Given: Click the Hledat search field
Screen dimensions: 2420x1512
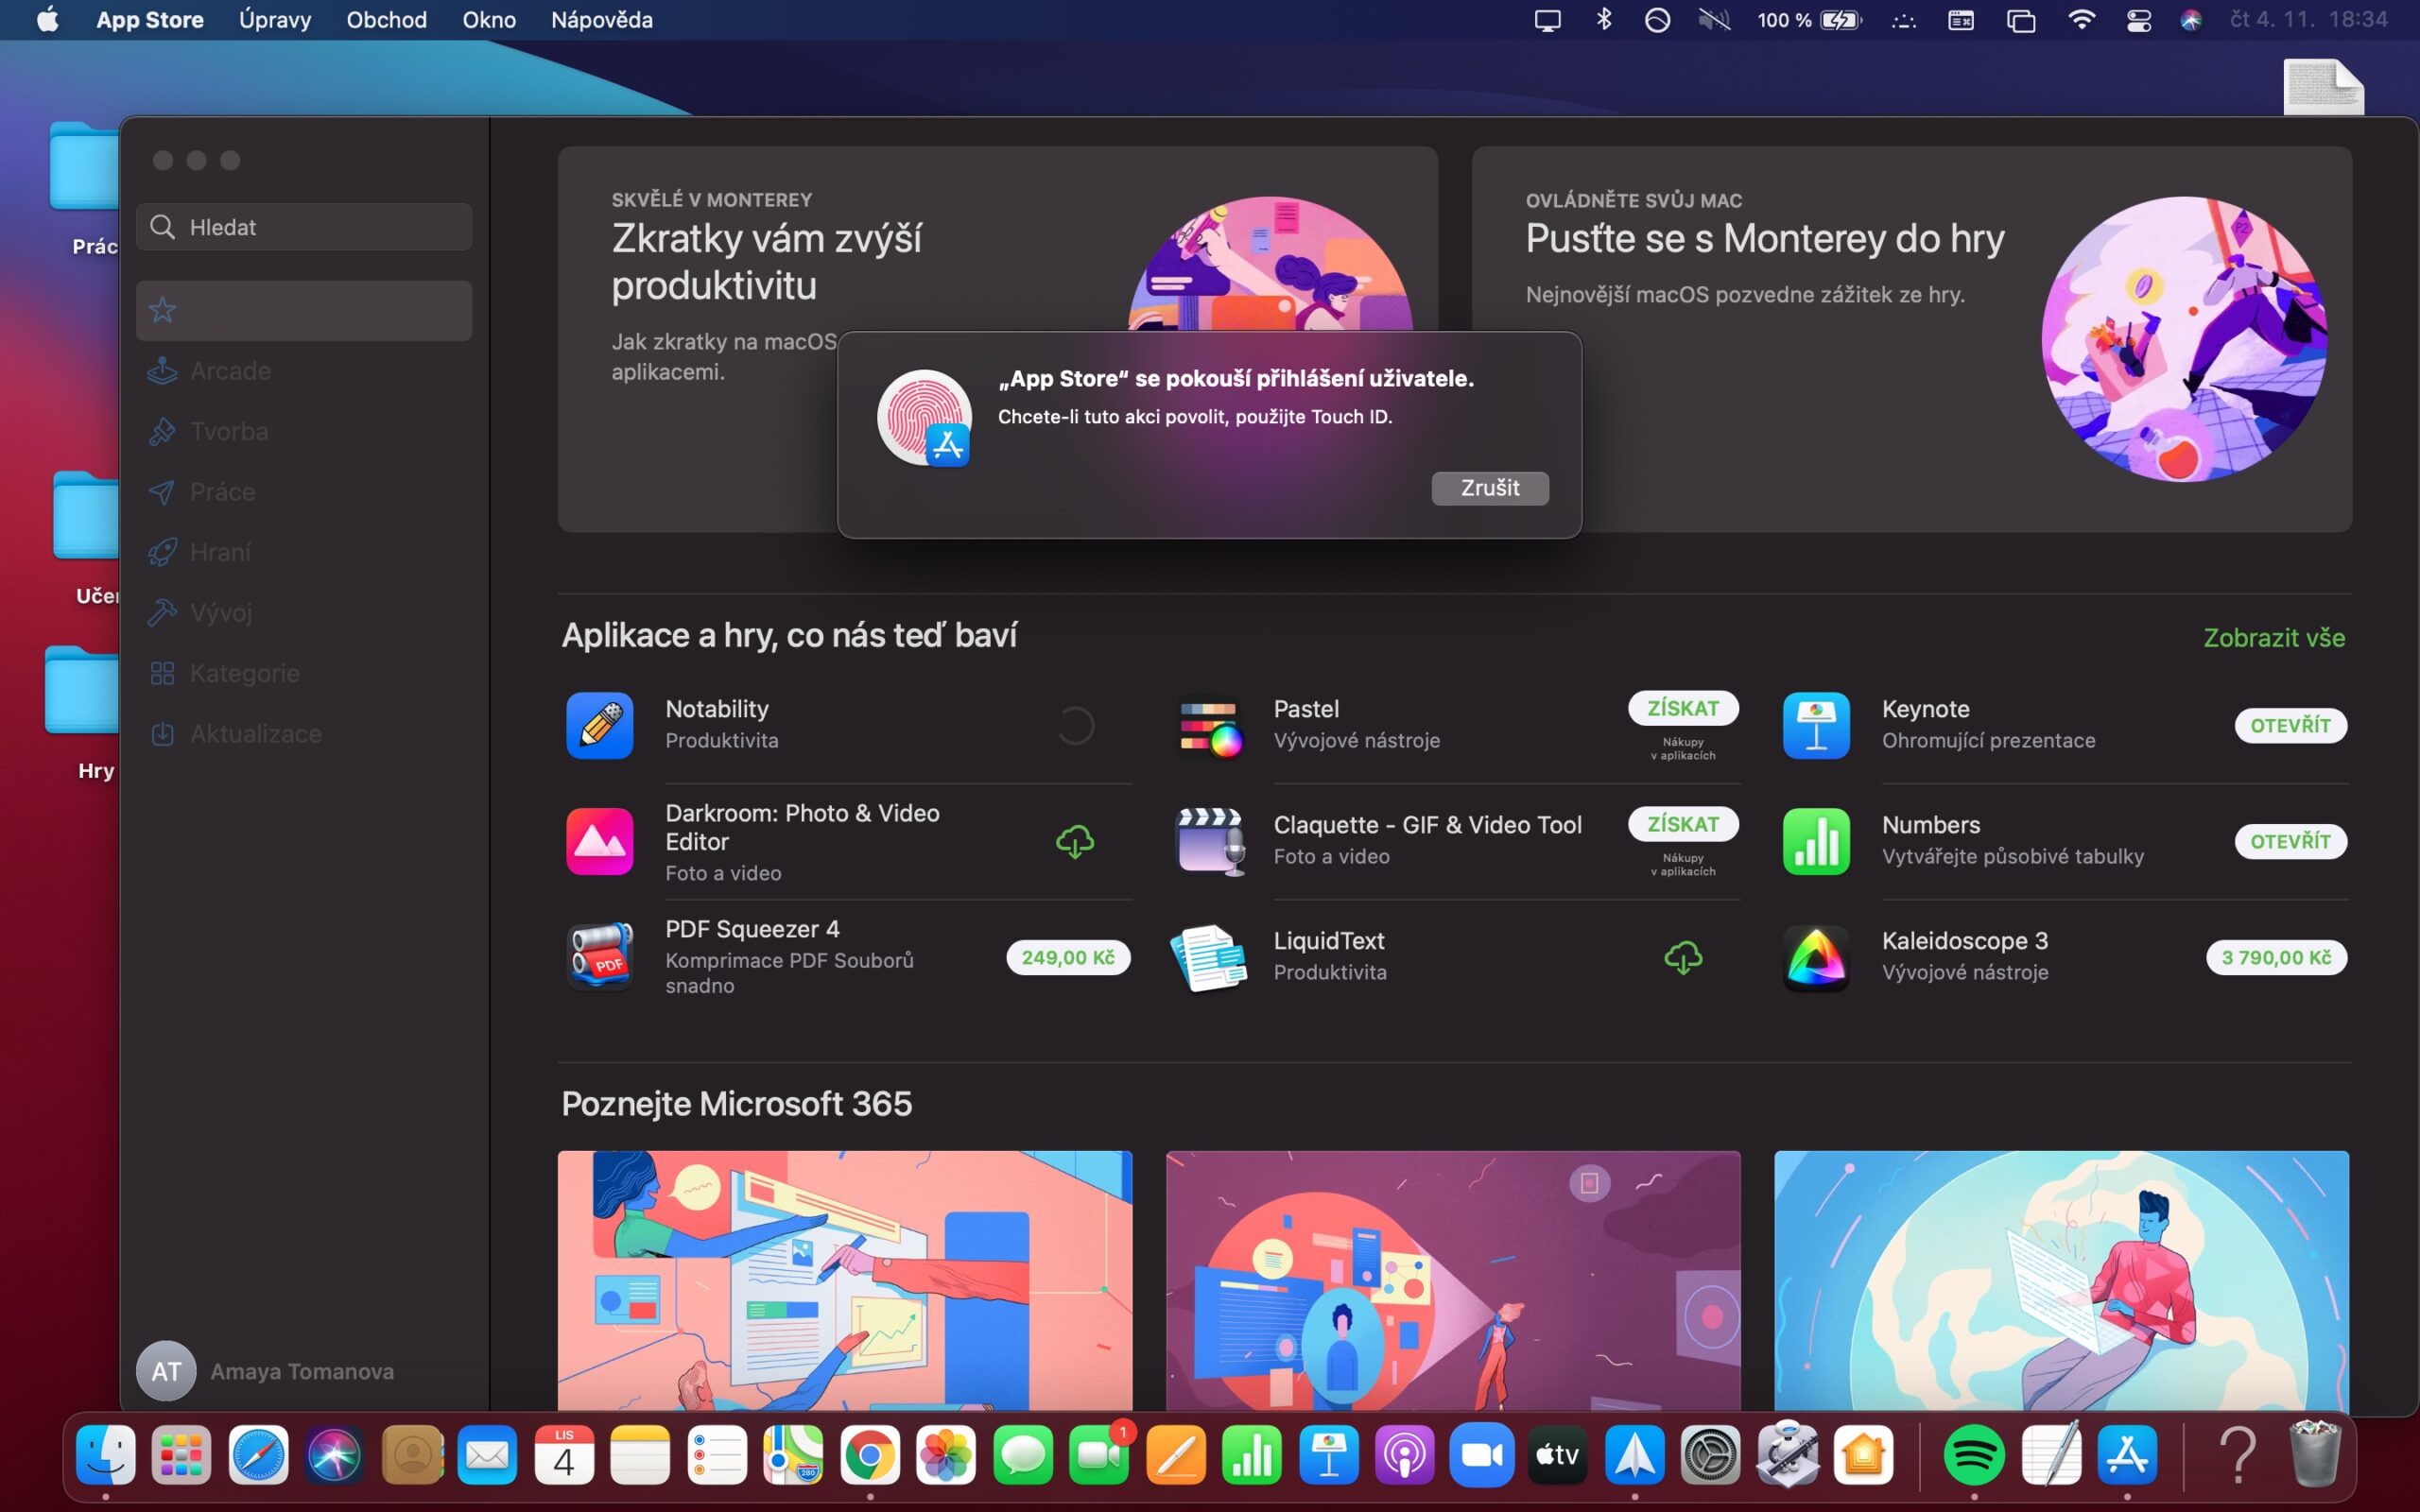Looking at the screenshot, I should pos(304,227).
